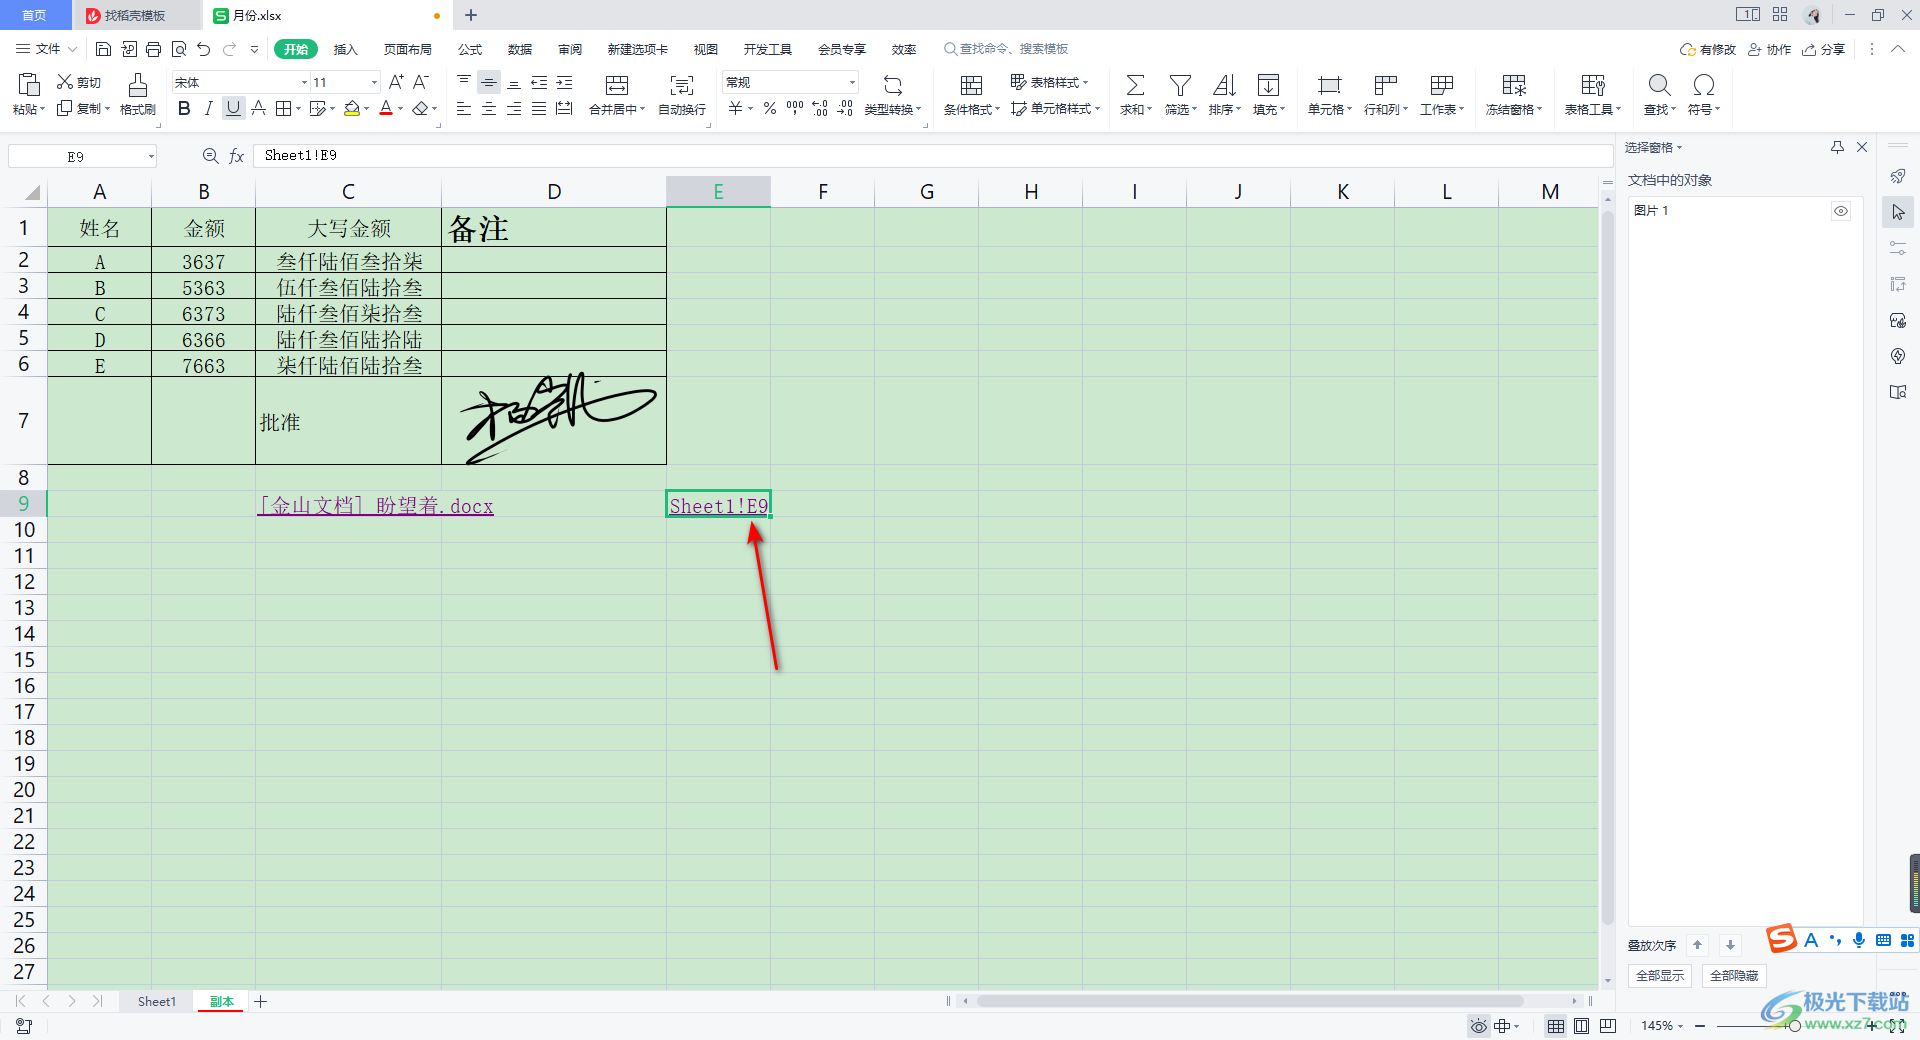Viewport: 1920px width, 1040px height.
Task: Move object up in stacking order
Action: tap(1697, 945)
